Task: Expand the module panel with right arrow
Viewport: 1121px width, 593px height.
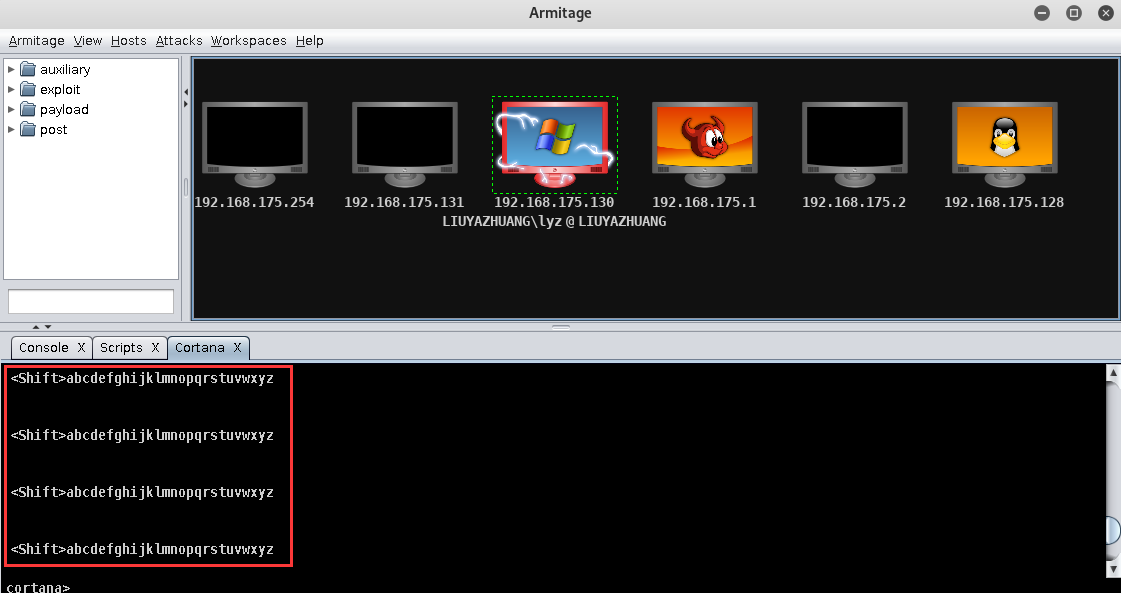Action: (x=186, y=104)
